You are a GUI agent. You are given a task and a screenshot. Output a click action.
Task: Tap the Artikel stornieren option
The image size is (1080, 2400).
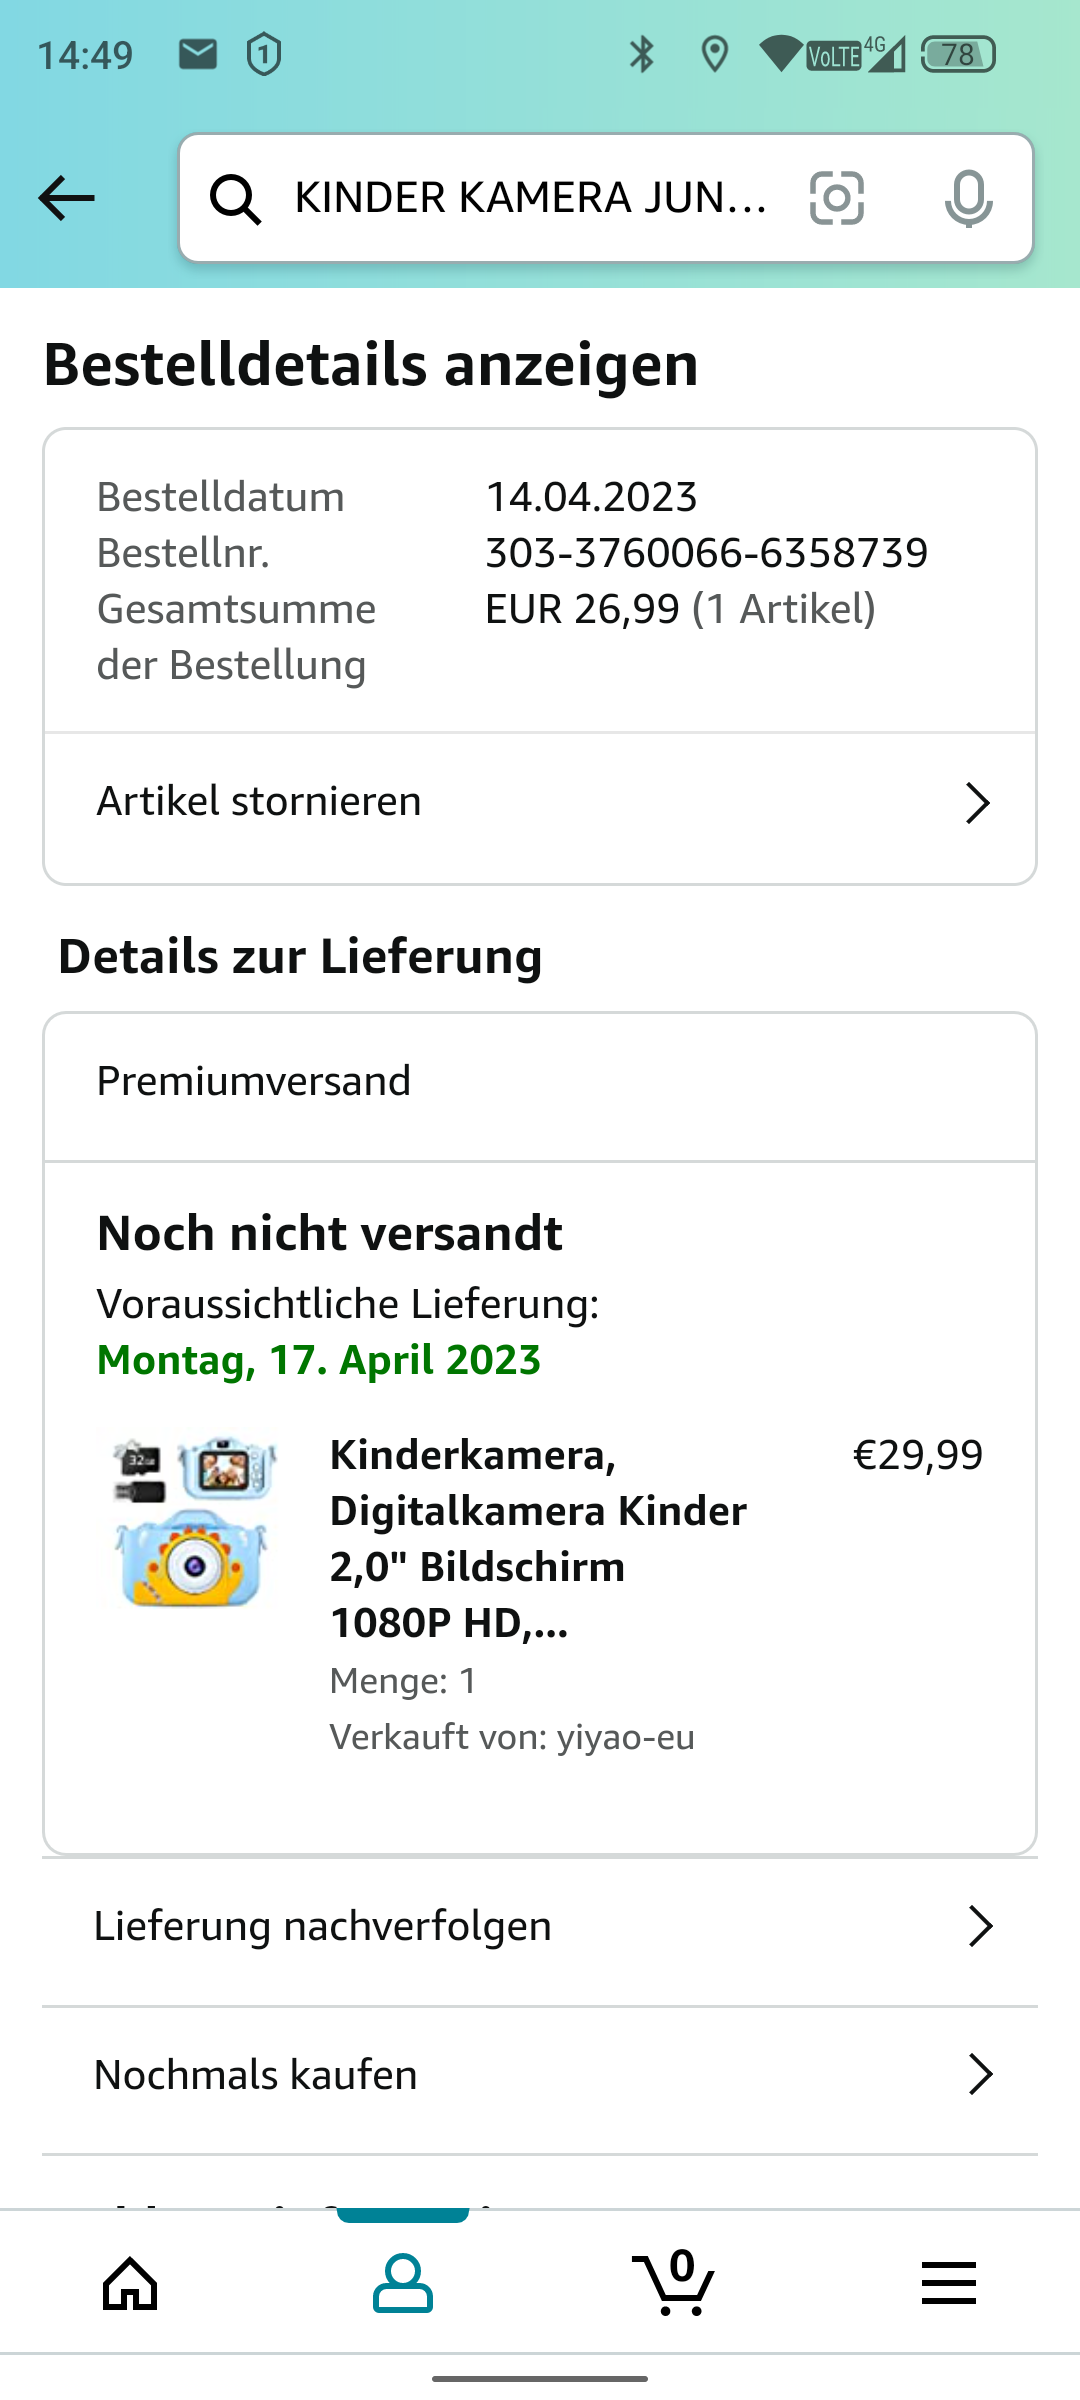(259, 802)
